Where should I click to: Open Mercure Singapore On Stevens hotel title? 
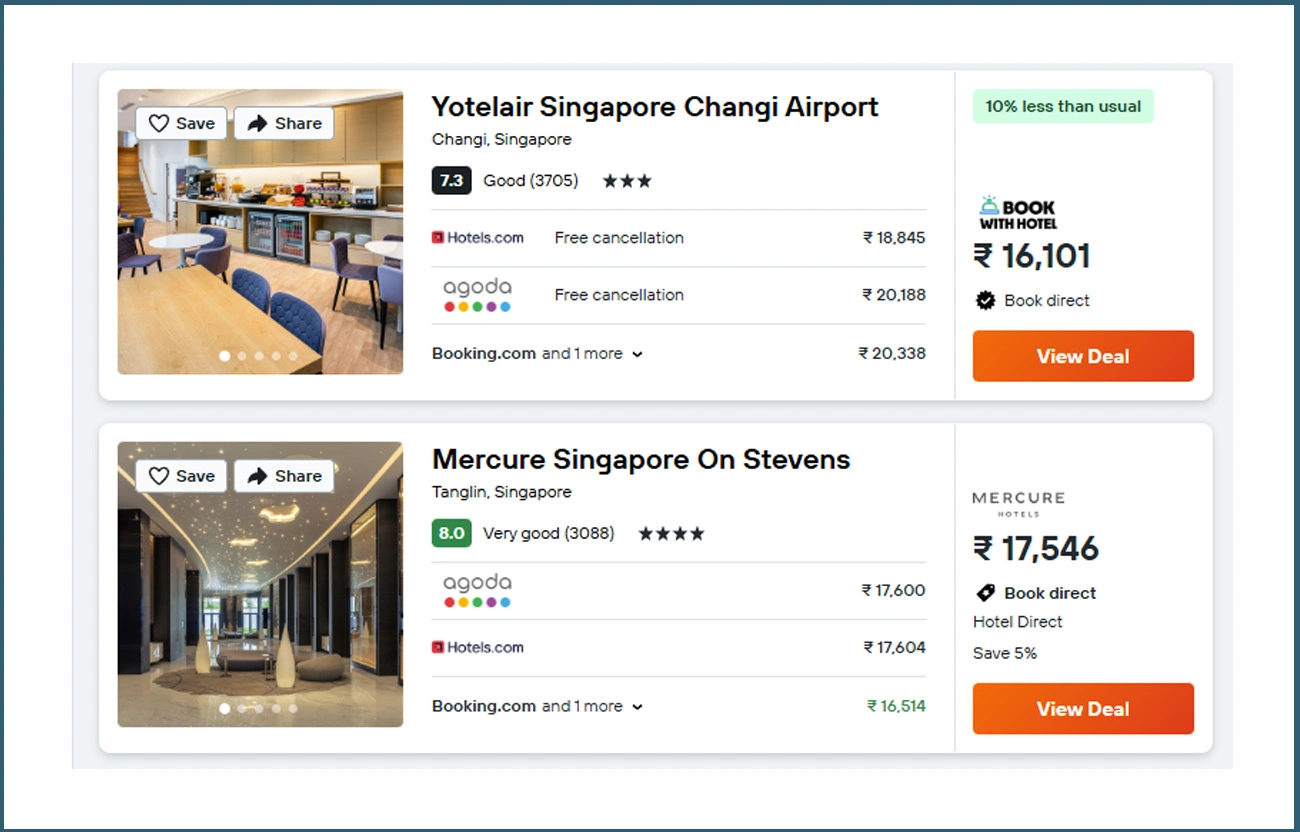(641, 460)
